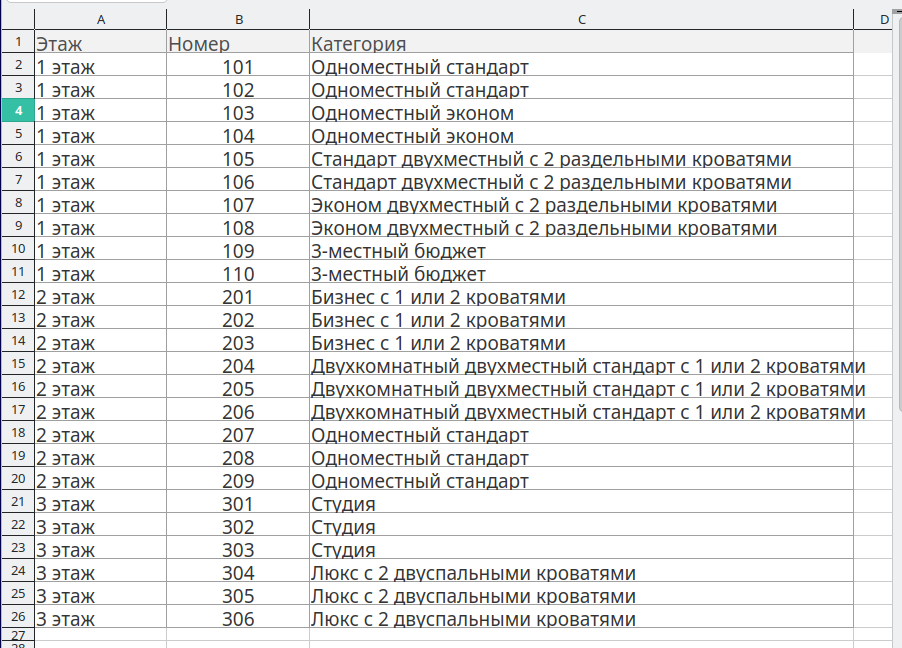Click the column C header
902x648 pixels.
(x=581, y=20)
